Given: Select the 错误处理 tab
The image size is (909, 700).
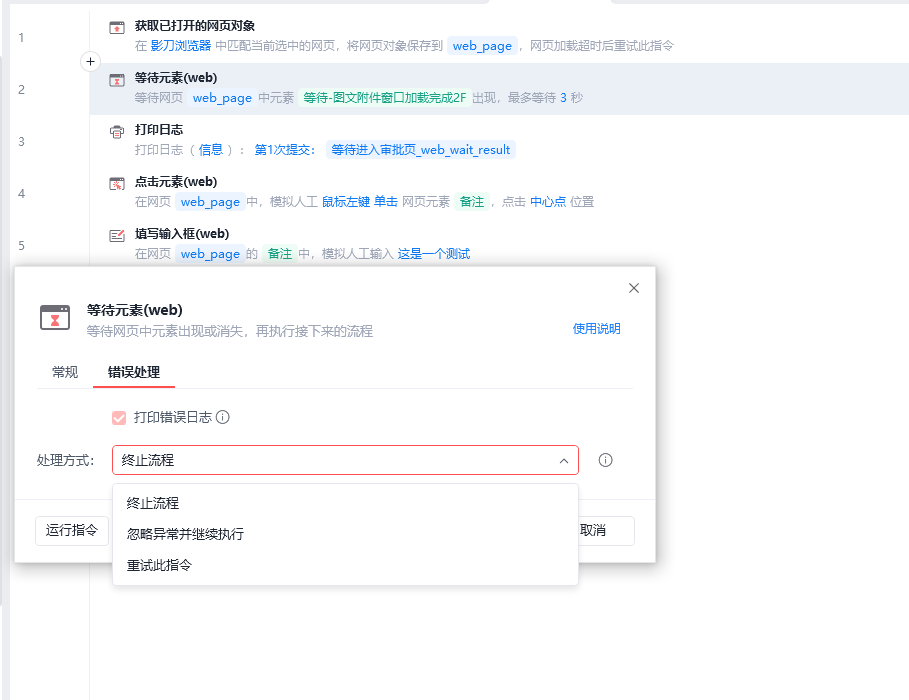Looking at the screenshot, I should (134, 372).
